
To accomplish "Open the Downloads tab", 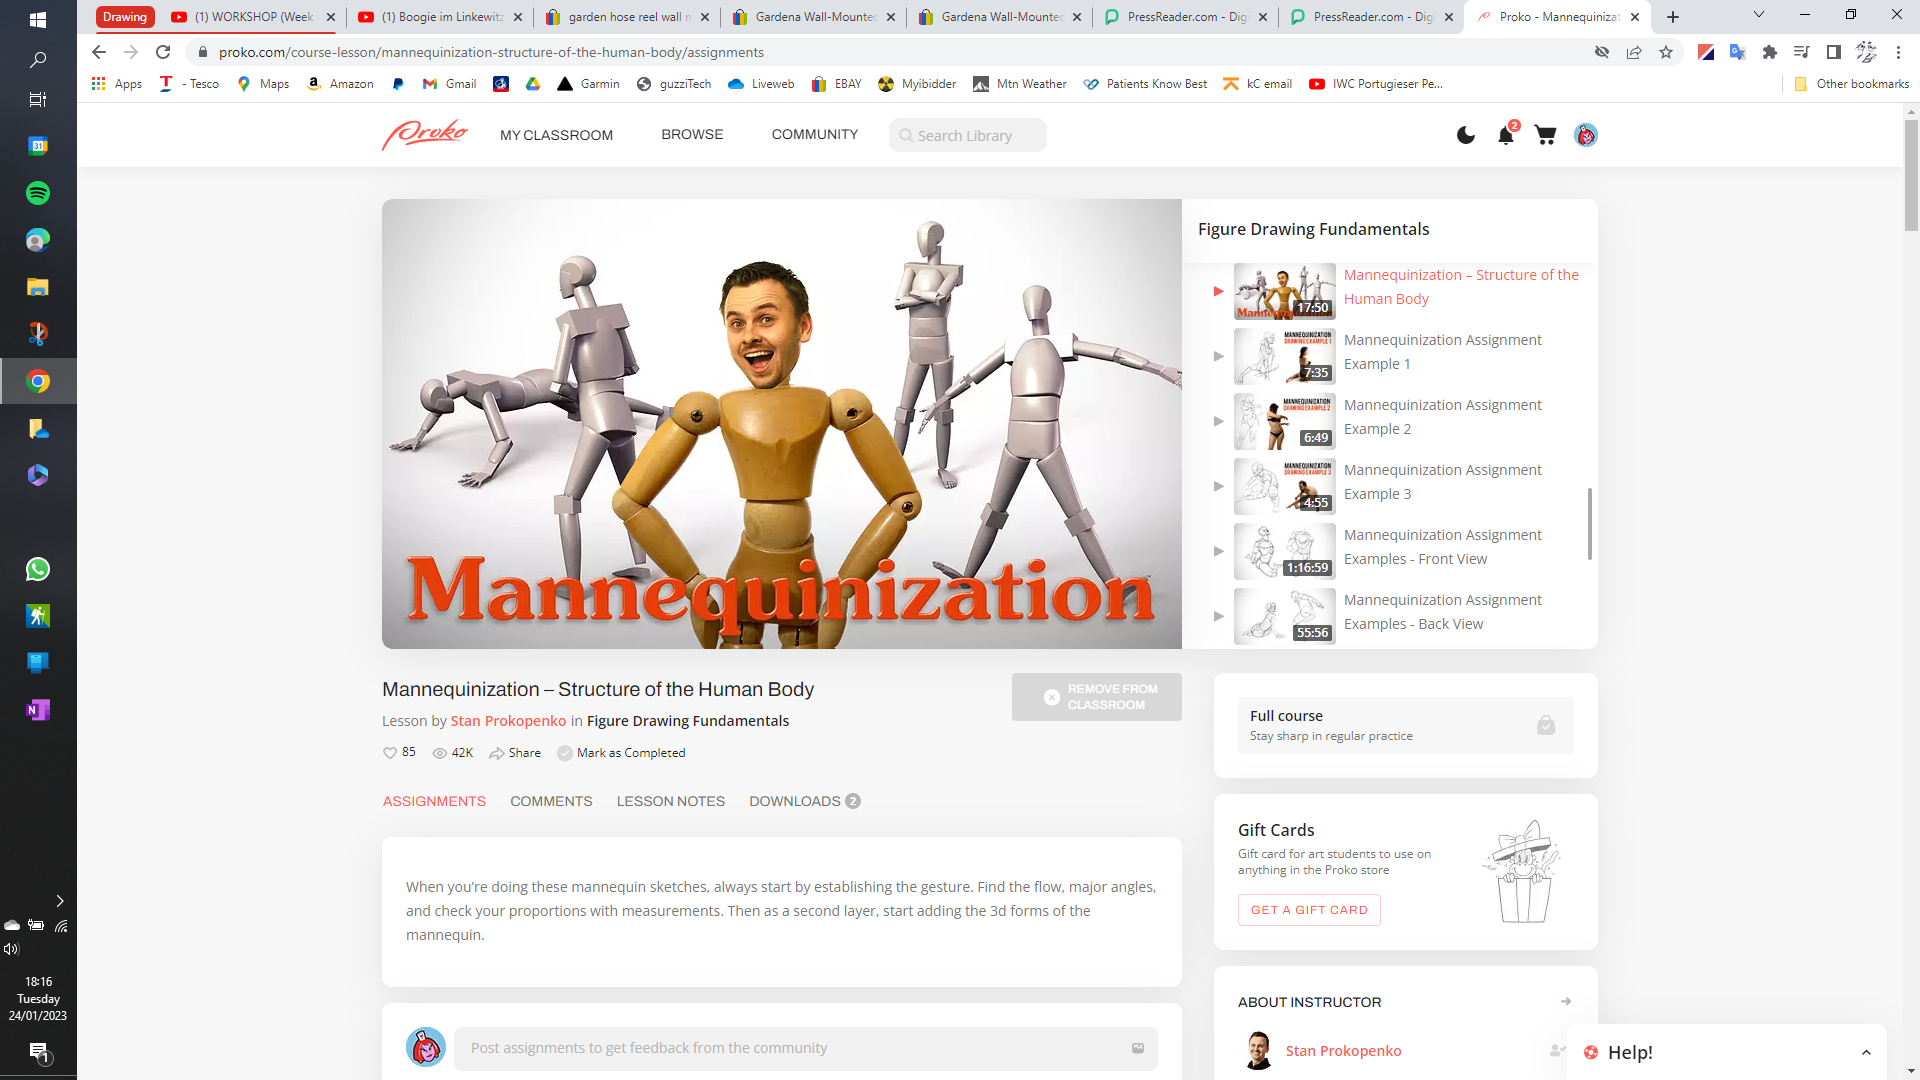I will [804, 801].
